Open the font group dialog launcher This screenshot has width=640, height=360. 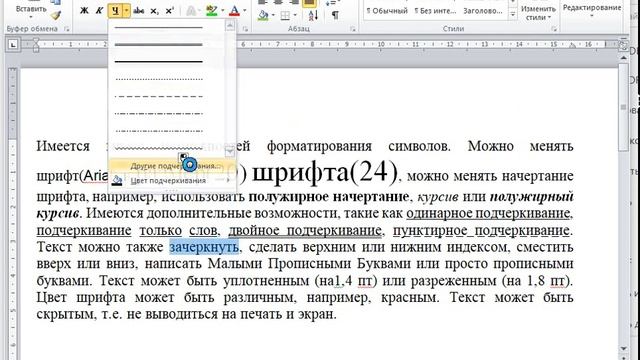(245, 29)
